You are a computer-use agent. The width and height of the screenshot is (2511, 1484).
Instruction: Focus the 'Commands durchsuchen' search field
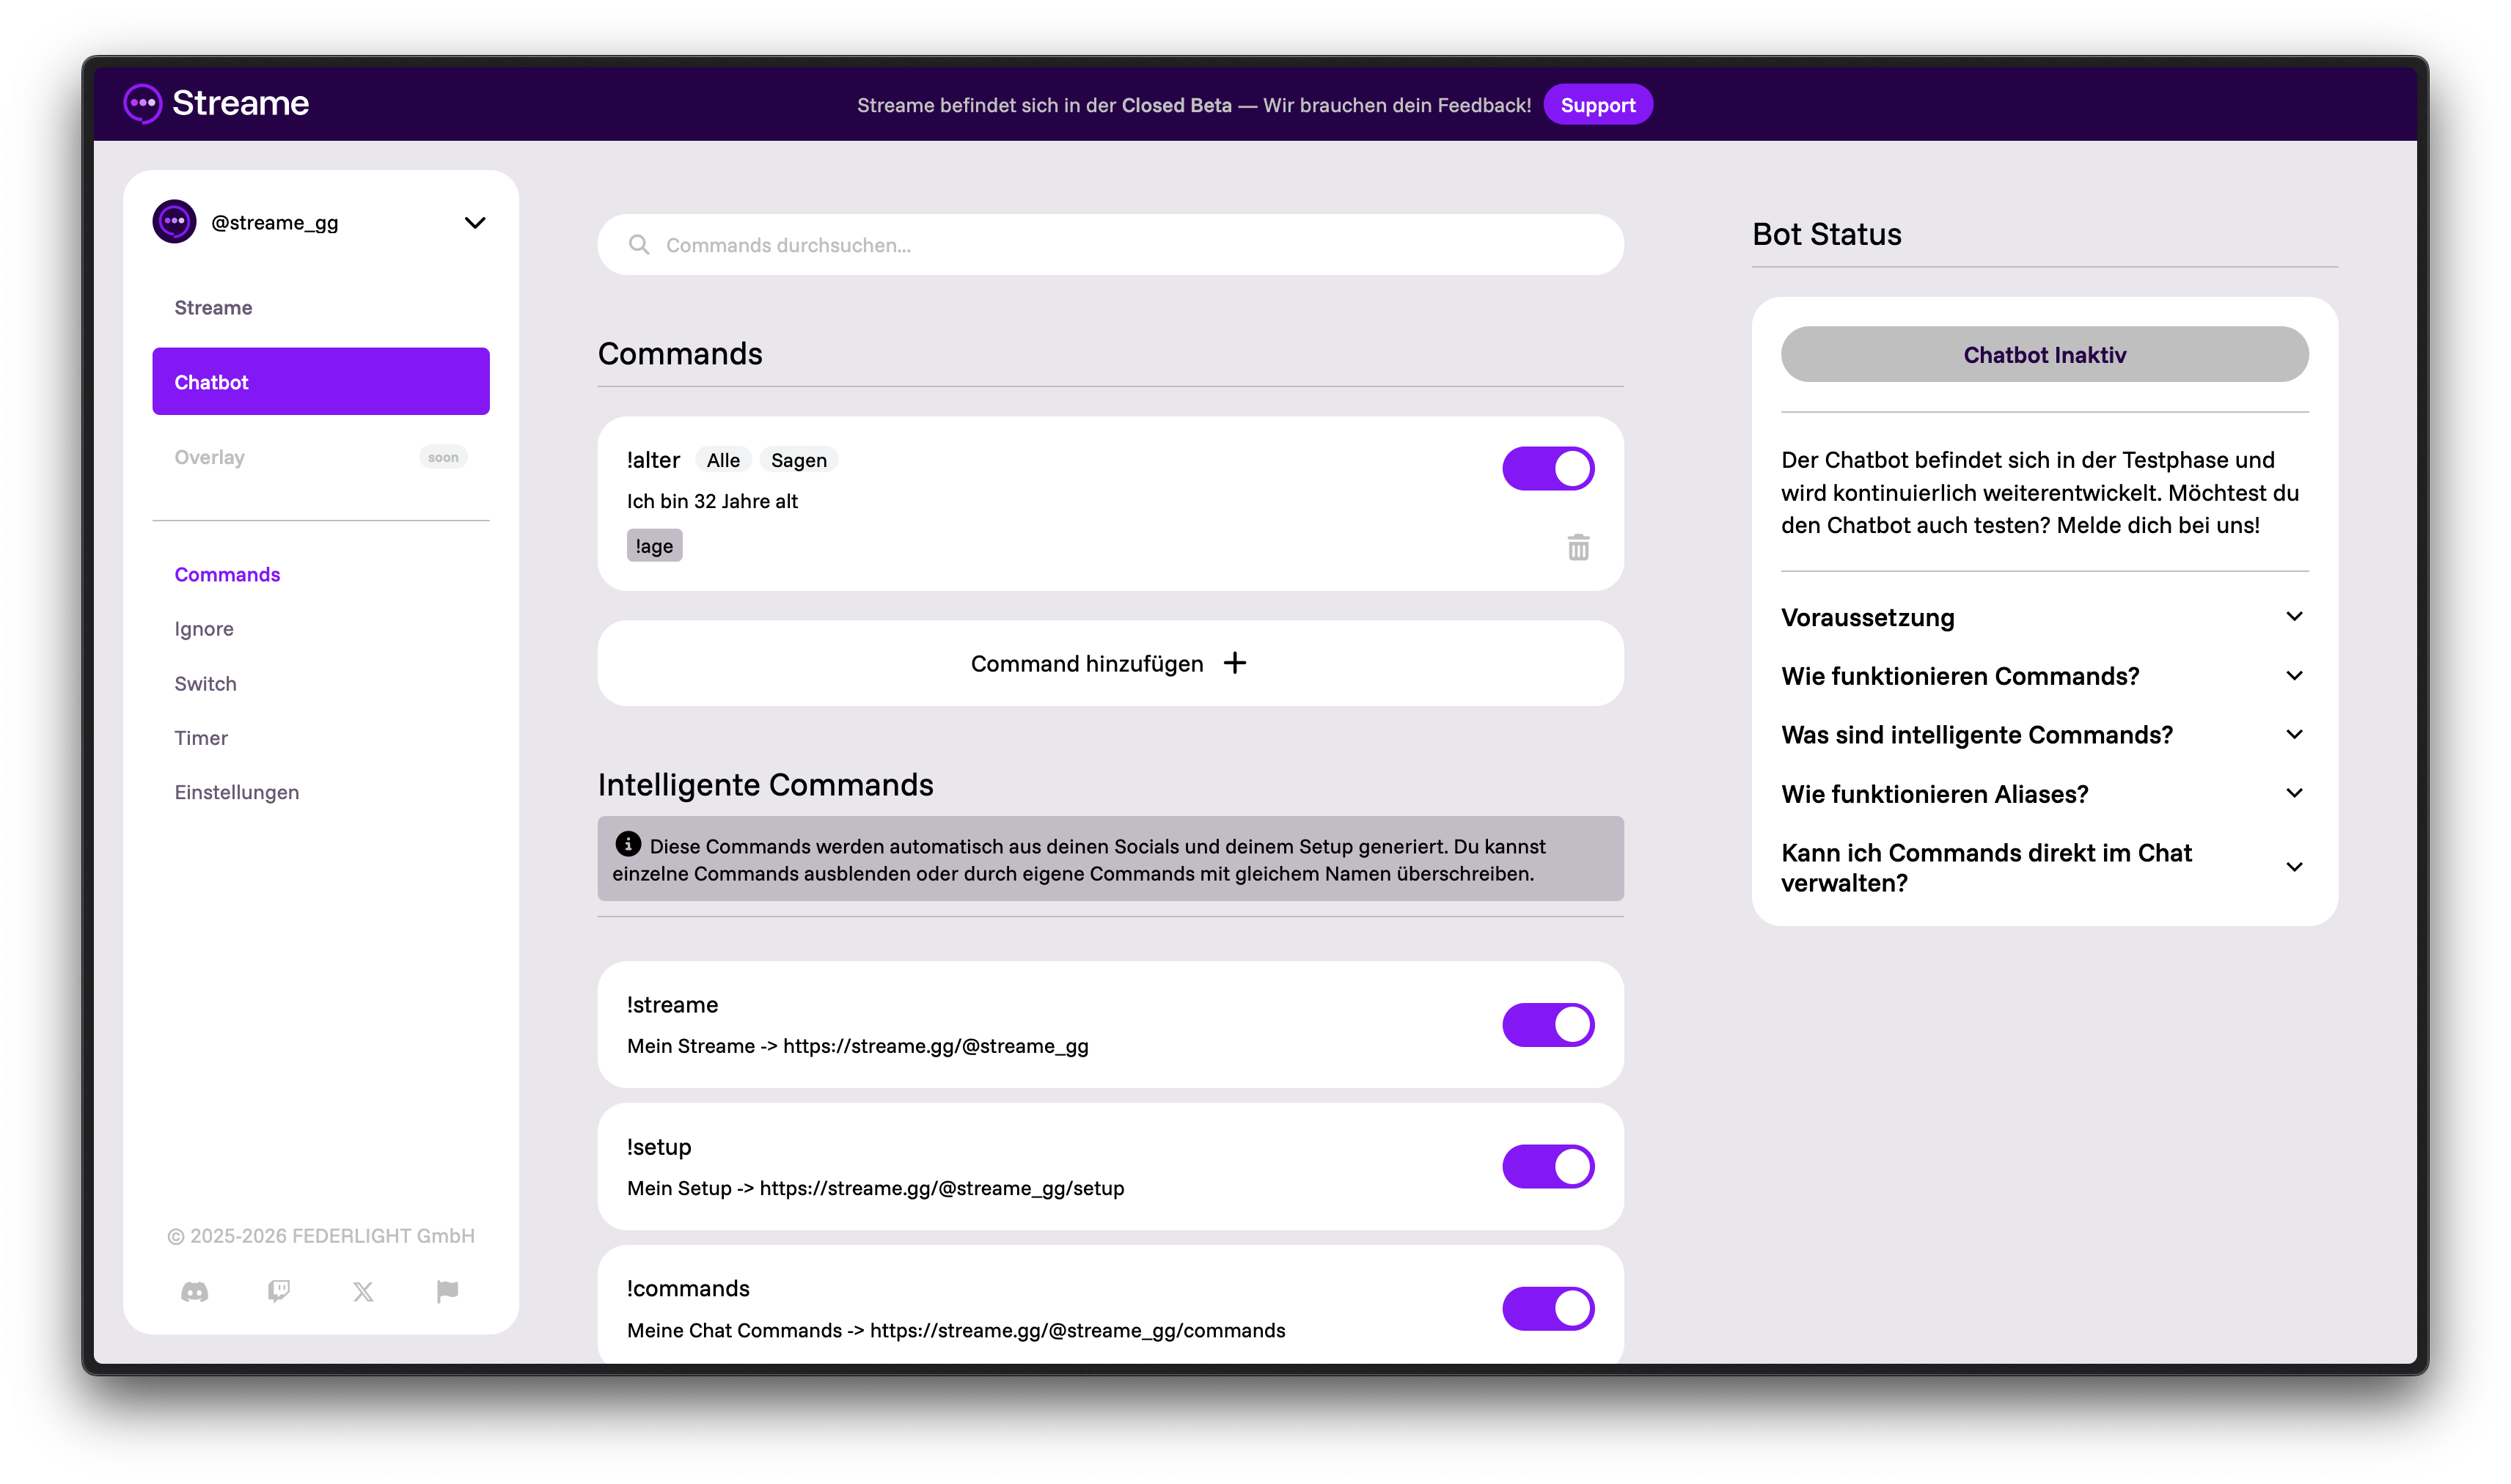coord(1109,245)
